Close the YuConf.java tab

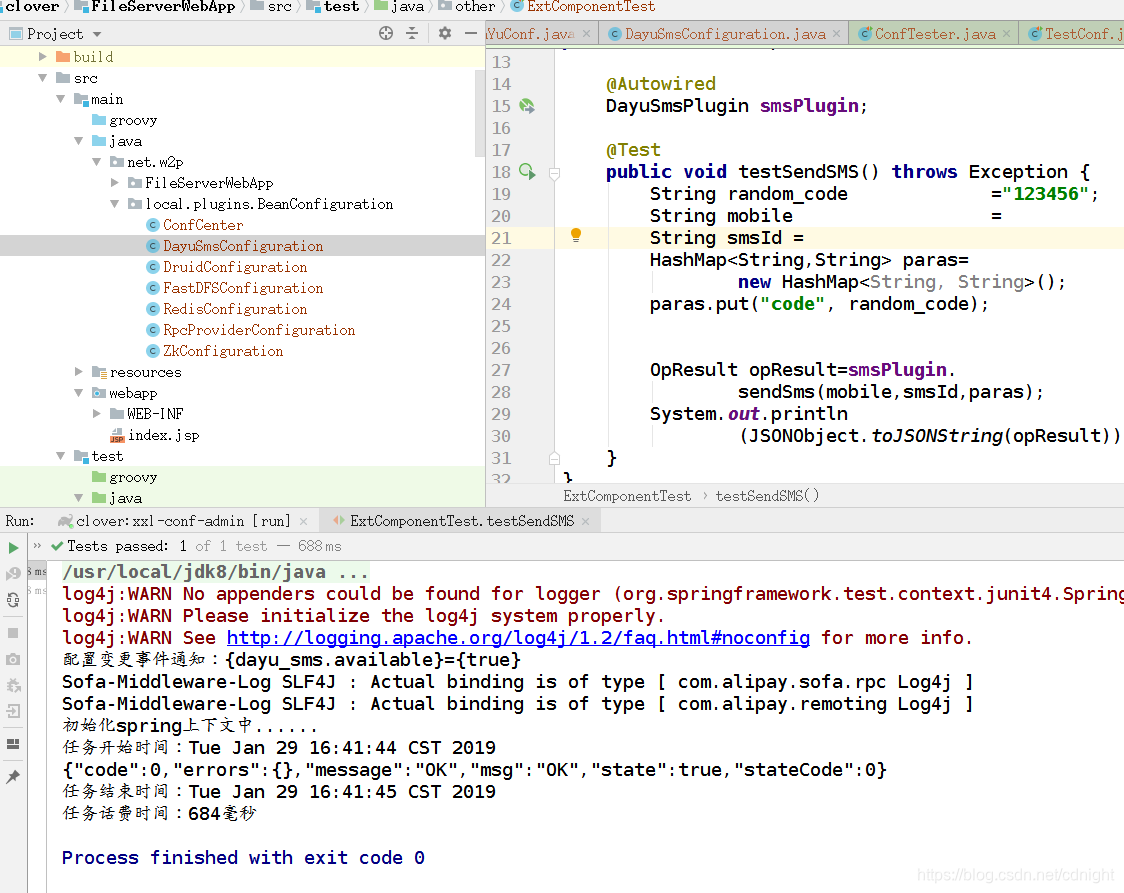(x=586, y=34)
